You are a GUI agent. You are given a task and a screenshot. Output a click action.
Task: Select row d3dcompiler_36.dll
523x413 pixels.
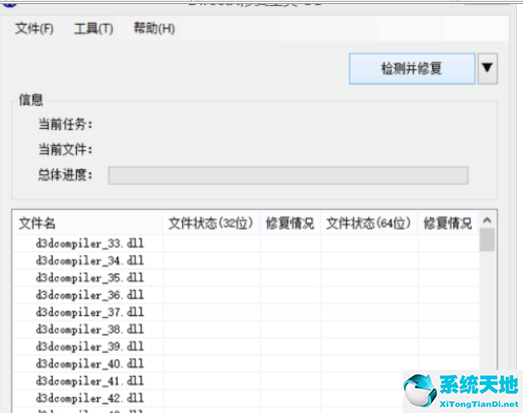click(246, 295)
